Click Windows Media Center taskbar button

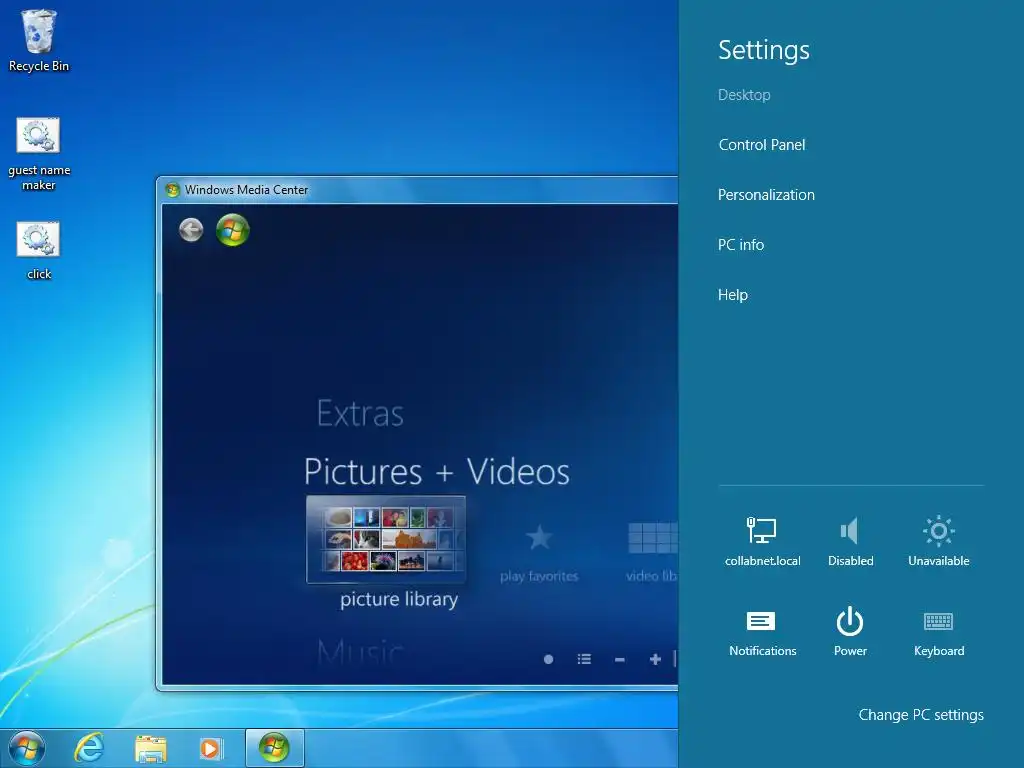coord(274,748)
